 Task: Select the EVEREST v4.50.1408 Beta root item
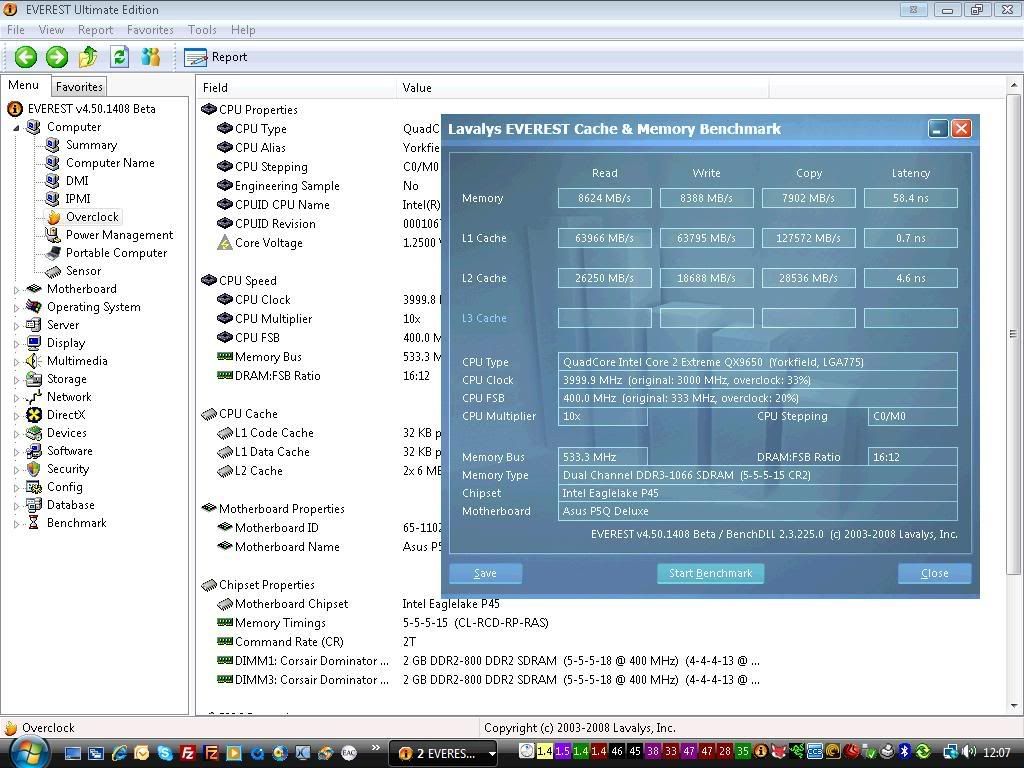click(91, 109)
